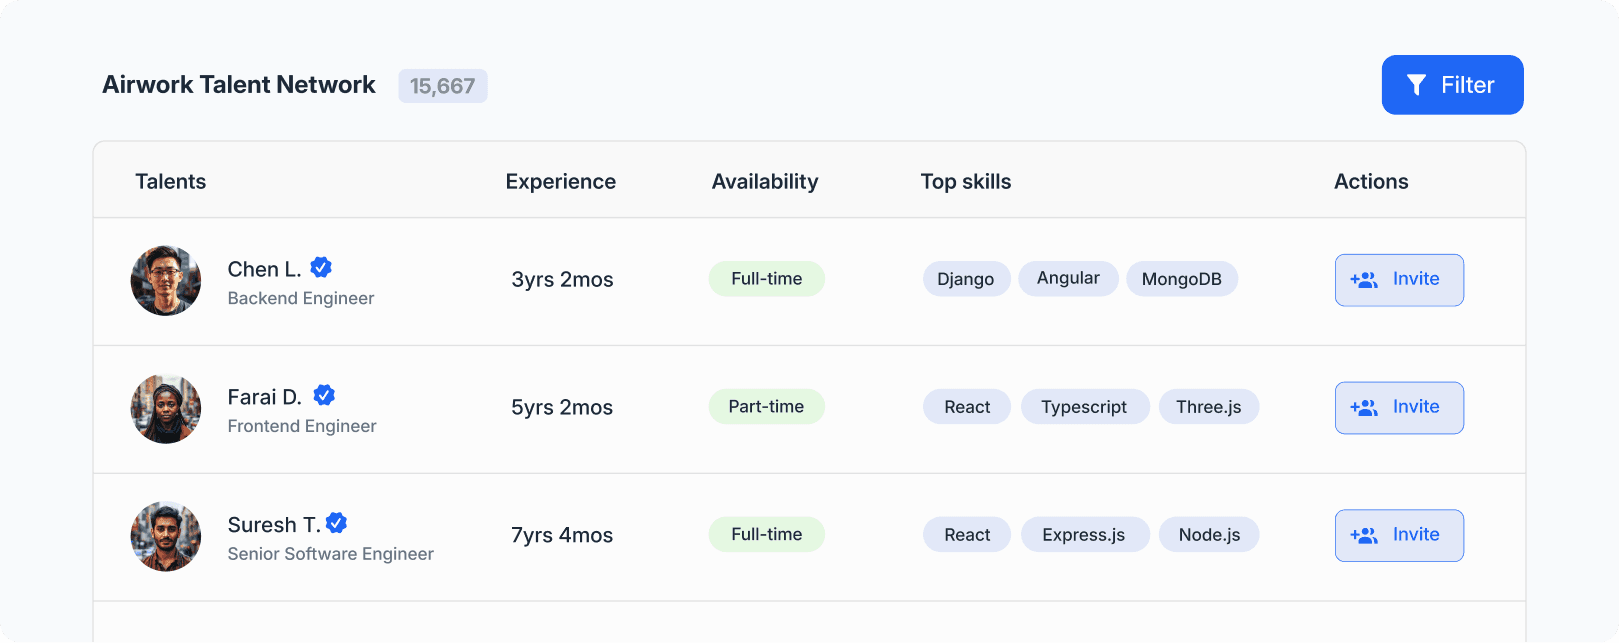Screen dimensions: 1619x643
Task: Click the 15,667 talent count badge
Action: [443, 86]
